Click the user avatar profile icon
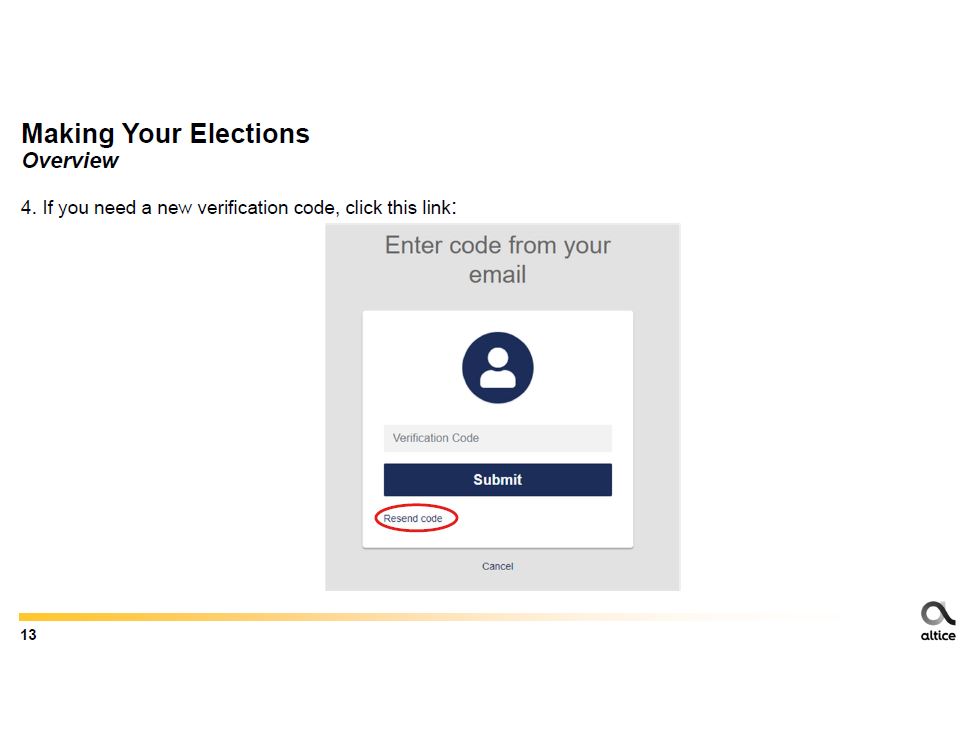The image size is (975, 748). pyautogui.click(x=497, y=368)
